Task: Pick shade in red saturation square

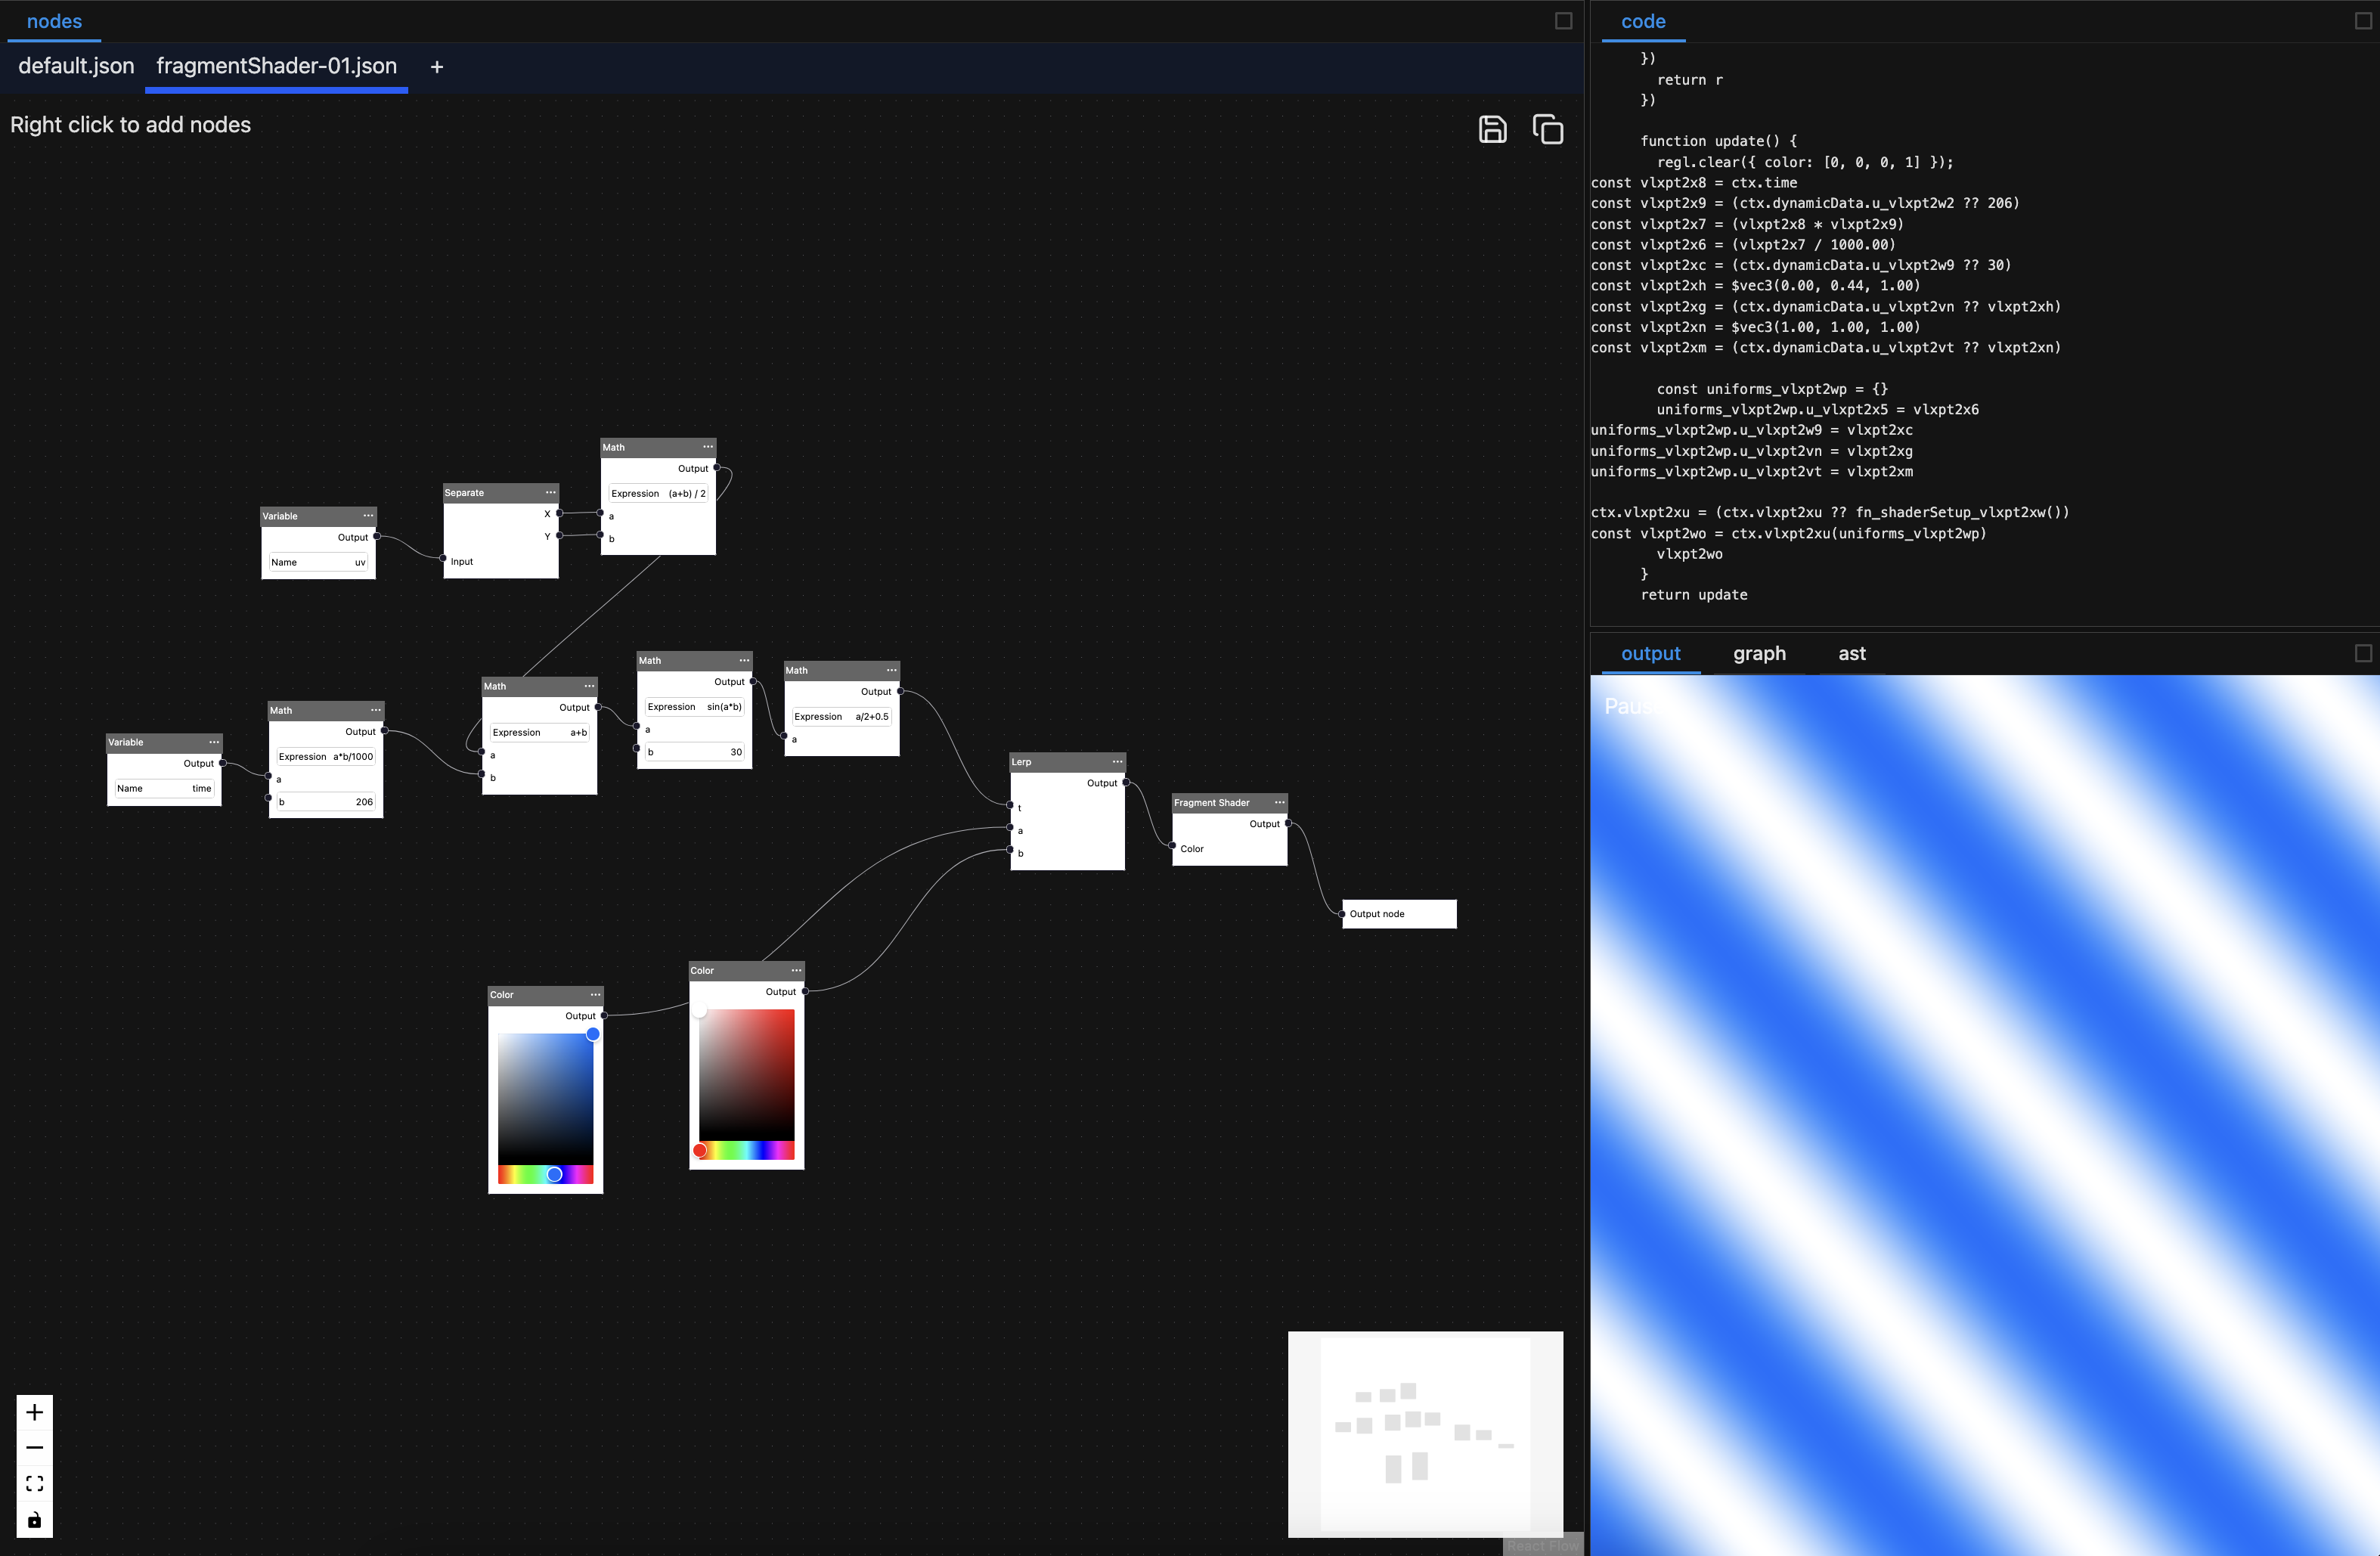Action: 746,1074
